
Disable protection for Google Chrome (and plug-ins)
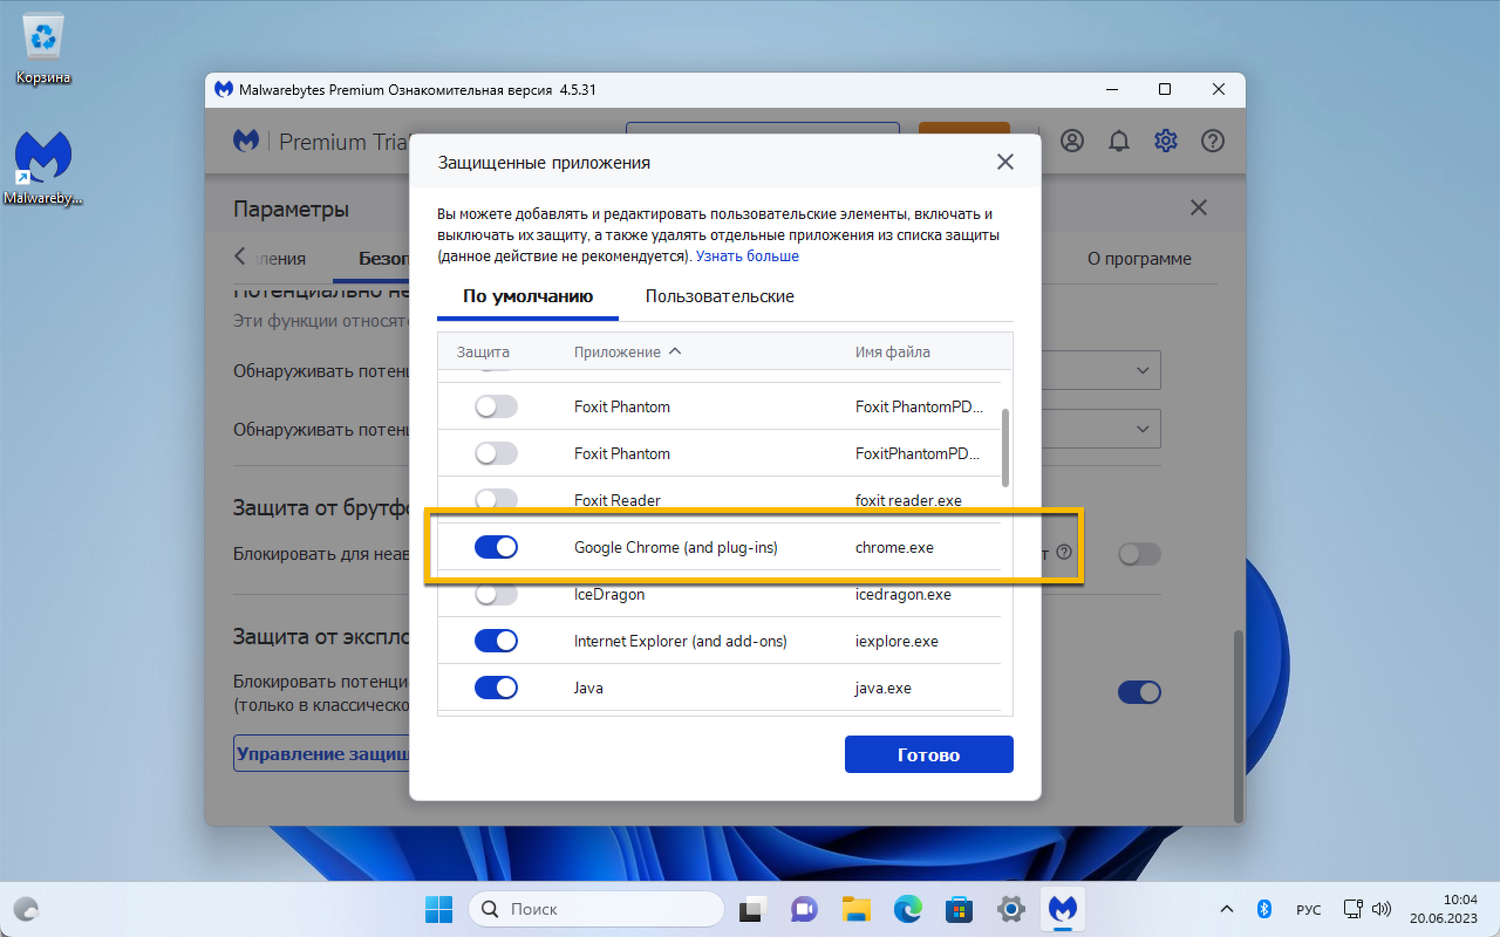(x=496, y=547)
